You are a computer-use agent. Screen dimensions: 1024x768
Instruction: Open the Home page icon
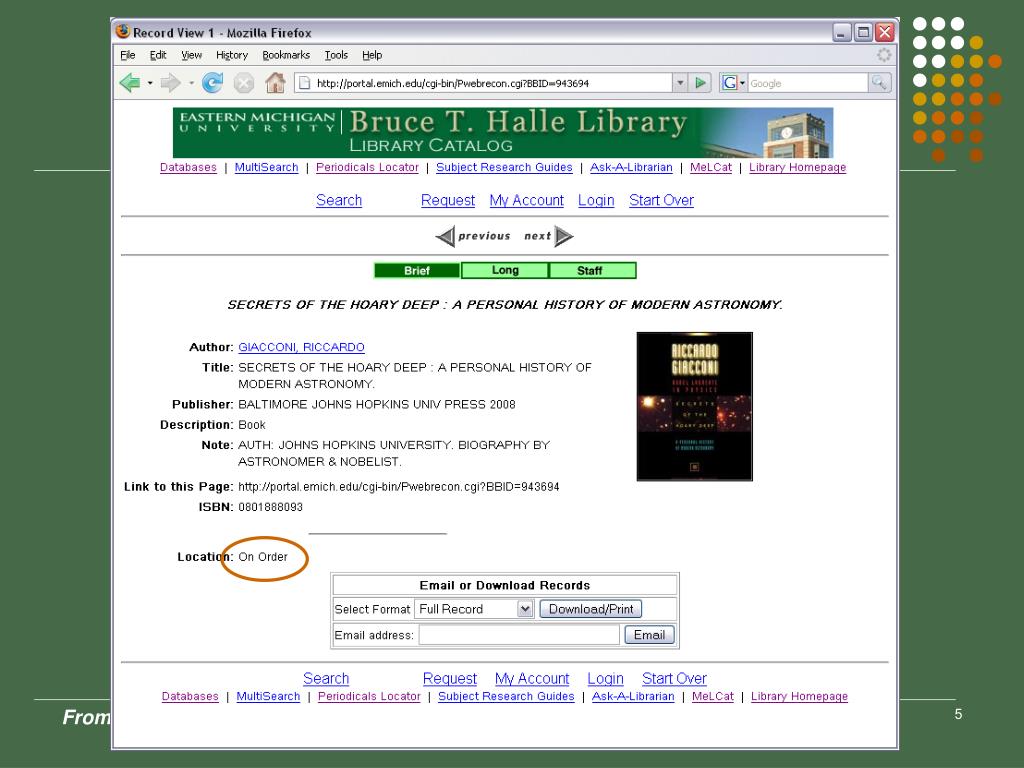[275, 82]
